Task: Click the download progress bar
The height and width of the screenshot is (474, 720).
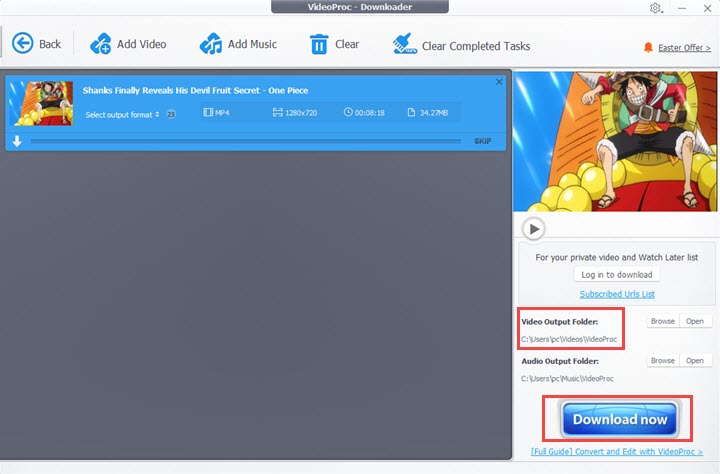Action: (246, 141)
